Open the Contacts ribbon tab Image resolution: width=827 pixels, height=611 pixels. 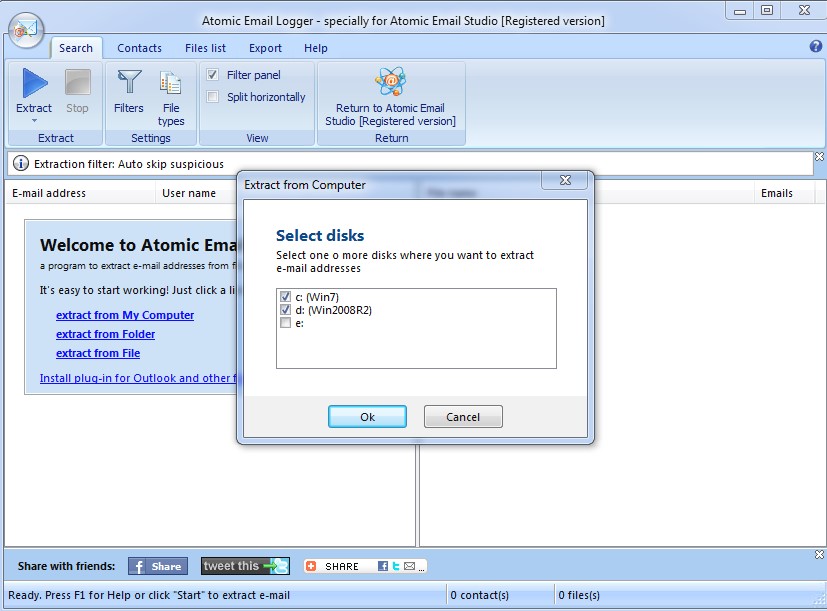pyautogui.click(x=139, y=48)
